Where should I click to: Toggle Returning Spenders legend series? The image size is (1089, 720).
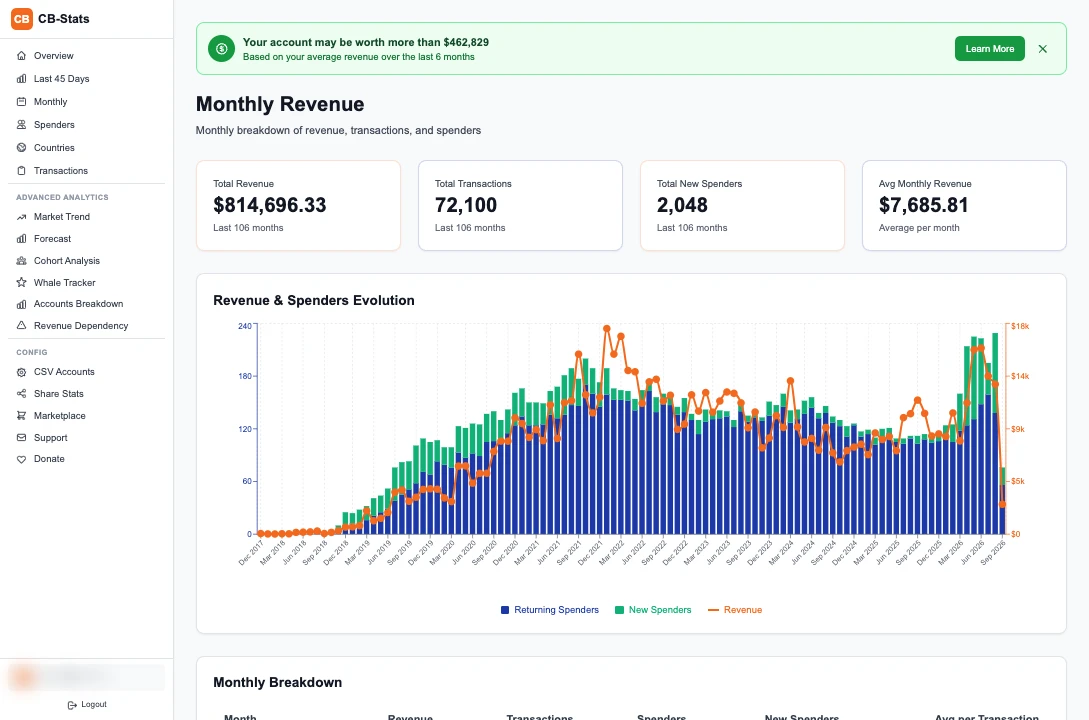tap(549, 610)
